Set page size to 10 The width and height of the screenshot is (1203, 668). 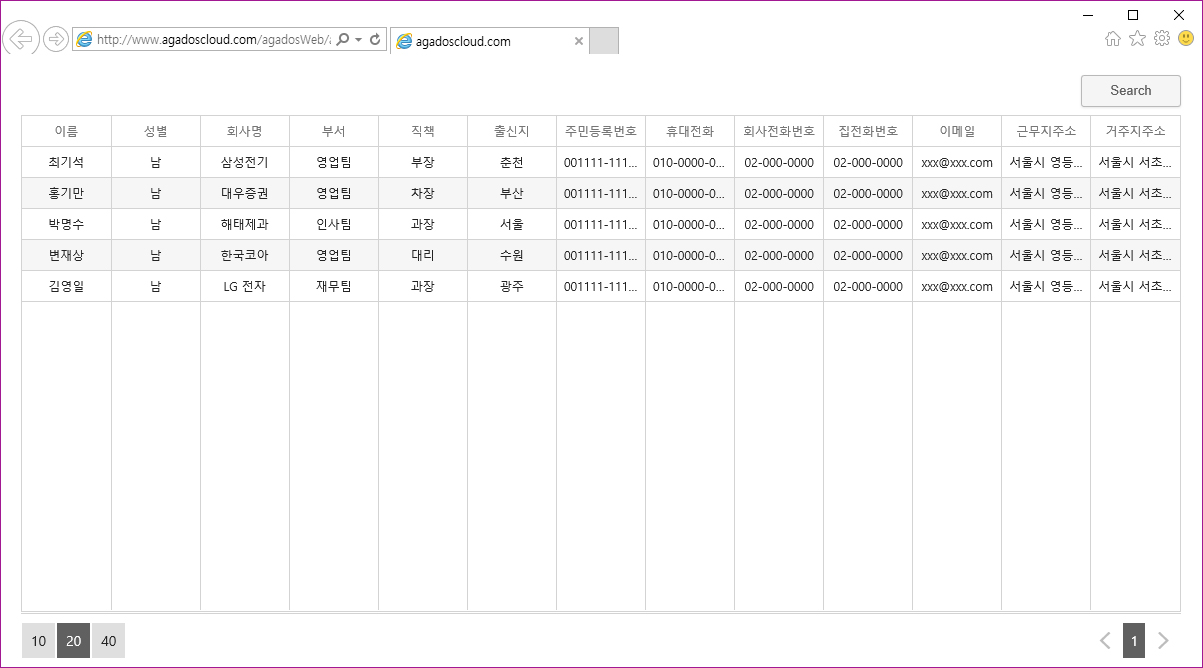point(38,641)
